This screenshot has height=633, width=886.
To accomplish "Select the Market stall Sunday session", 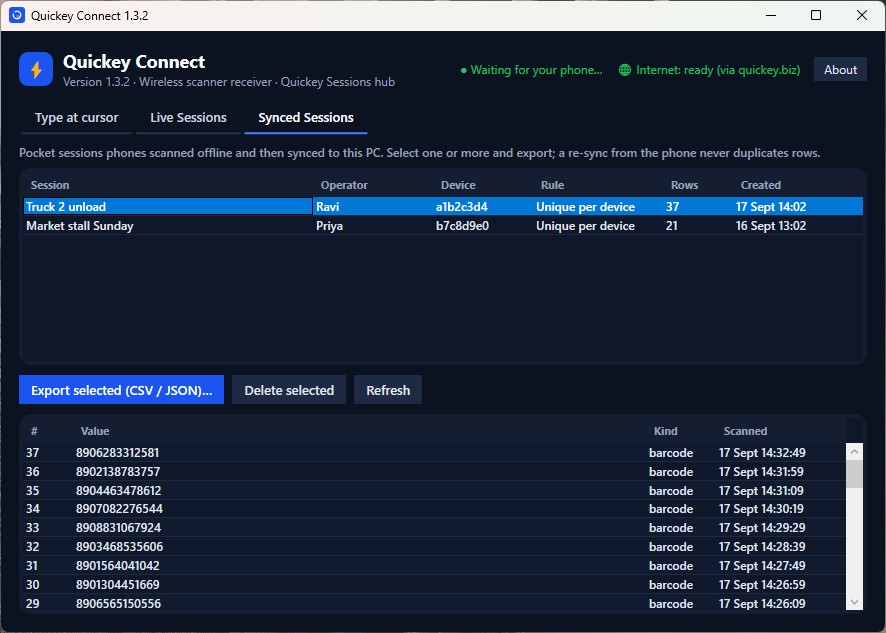I will click(x=443, y=226).
